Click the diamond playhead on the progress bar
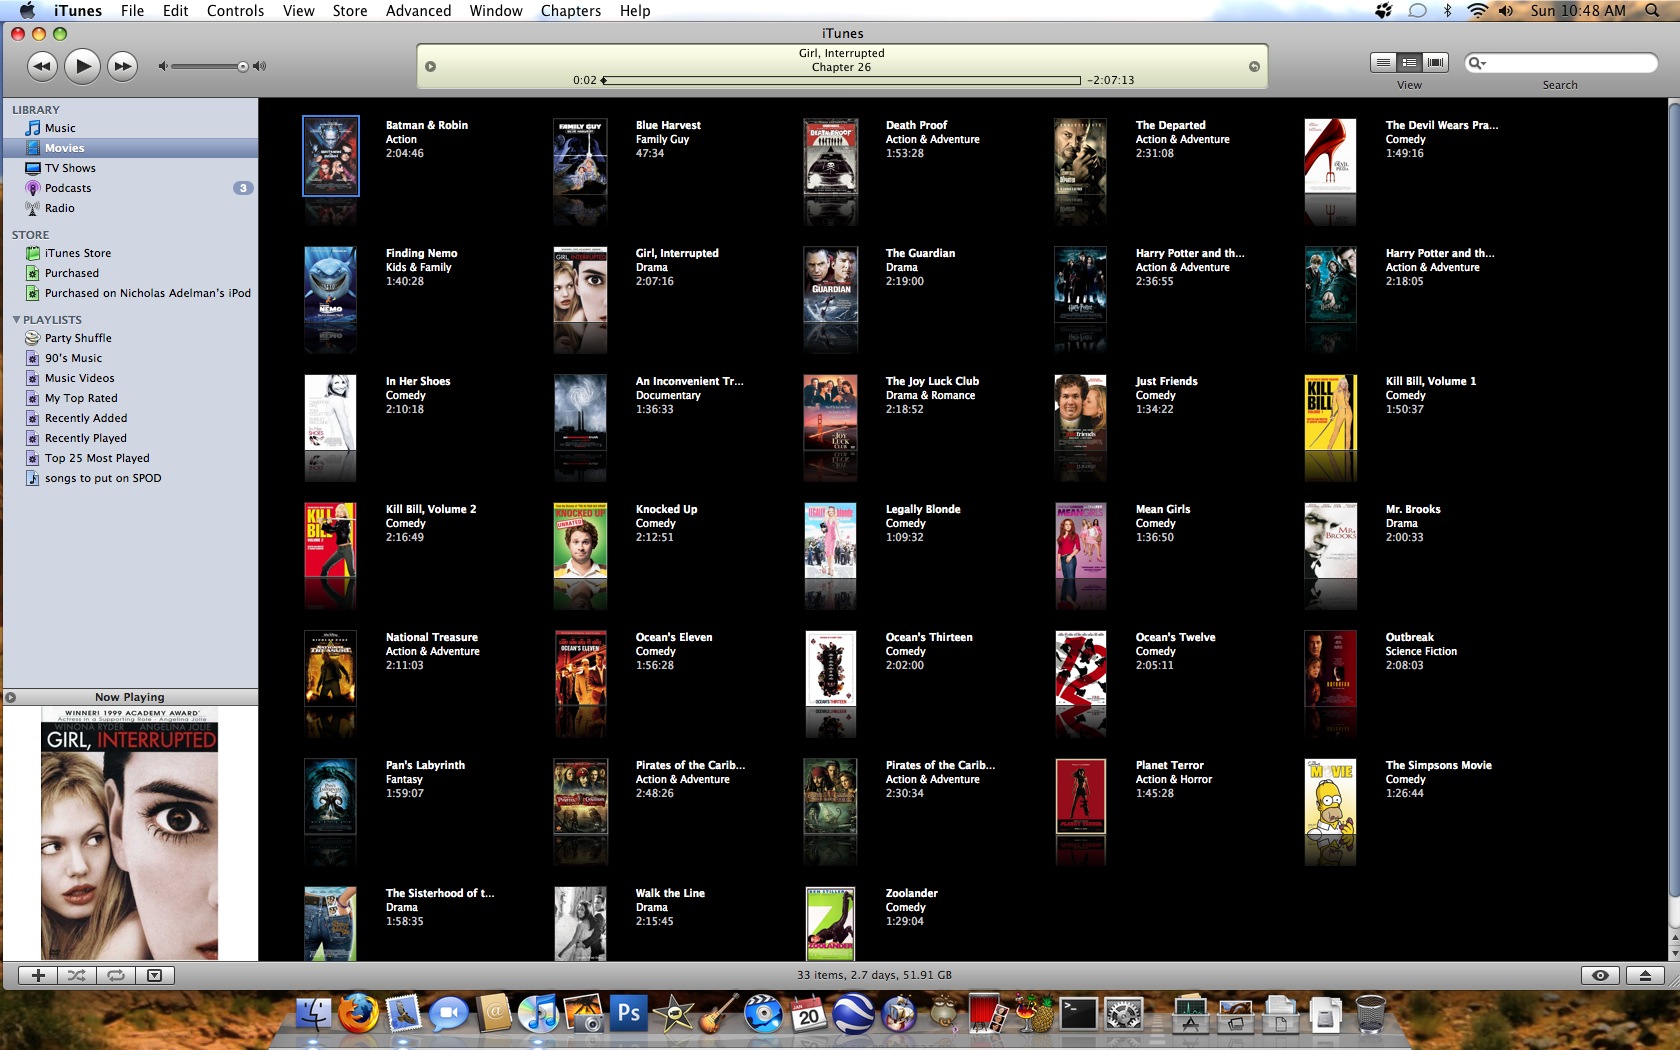This screenshot has width=1680, height=1050. (x=603, y=80)
